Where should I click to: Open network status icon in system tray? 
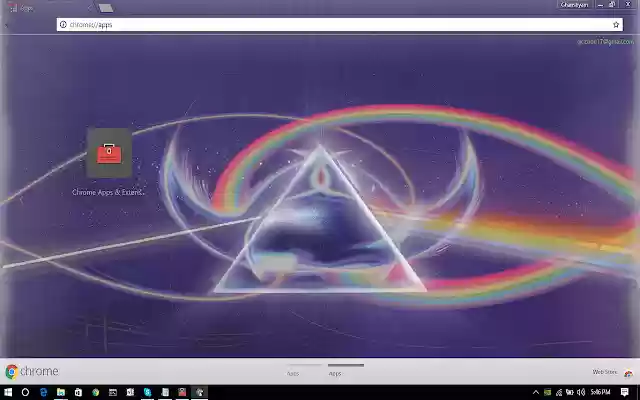pos(559,393)
